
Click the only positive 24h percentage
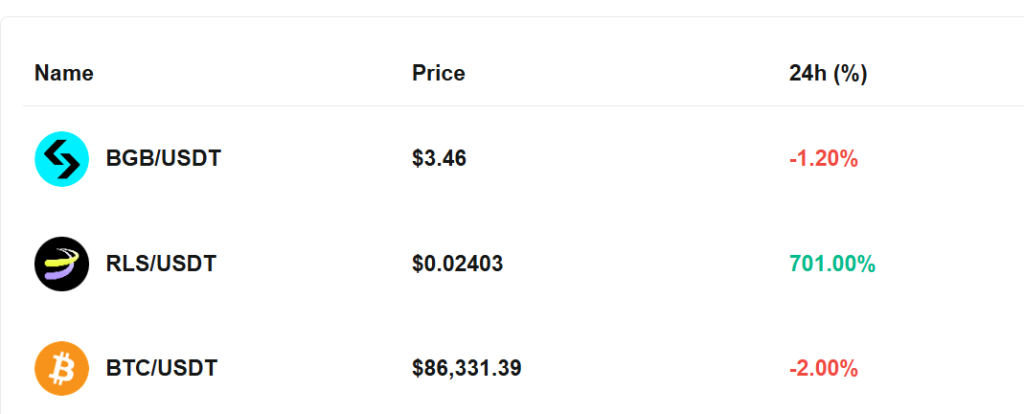tap(832, 264)
